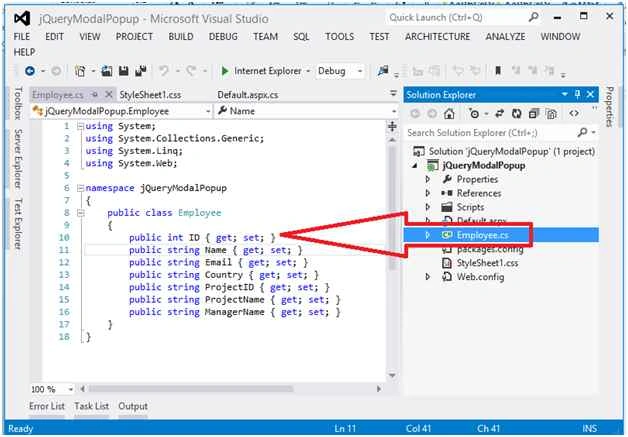Click the Open File toolbar icon
Screen dimensions: 628x437
pyautogui.click(x=107, y=71)
